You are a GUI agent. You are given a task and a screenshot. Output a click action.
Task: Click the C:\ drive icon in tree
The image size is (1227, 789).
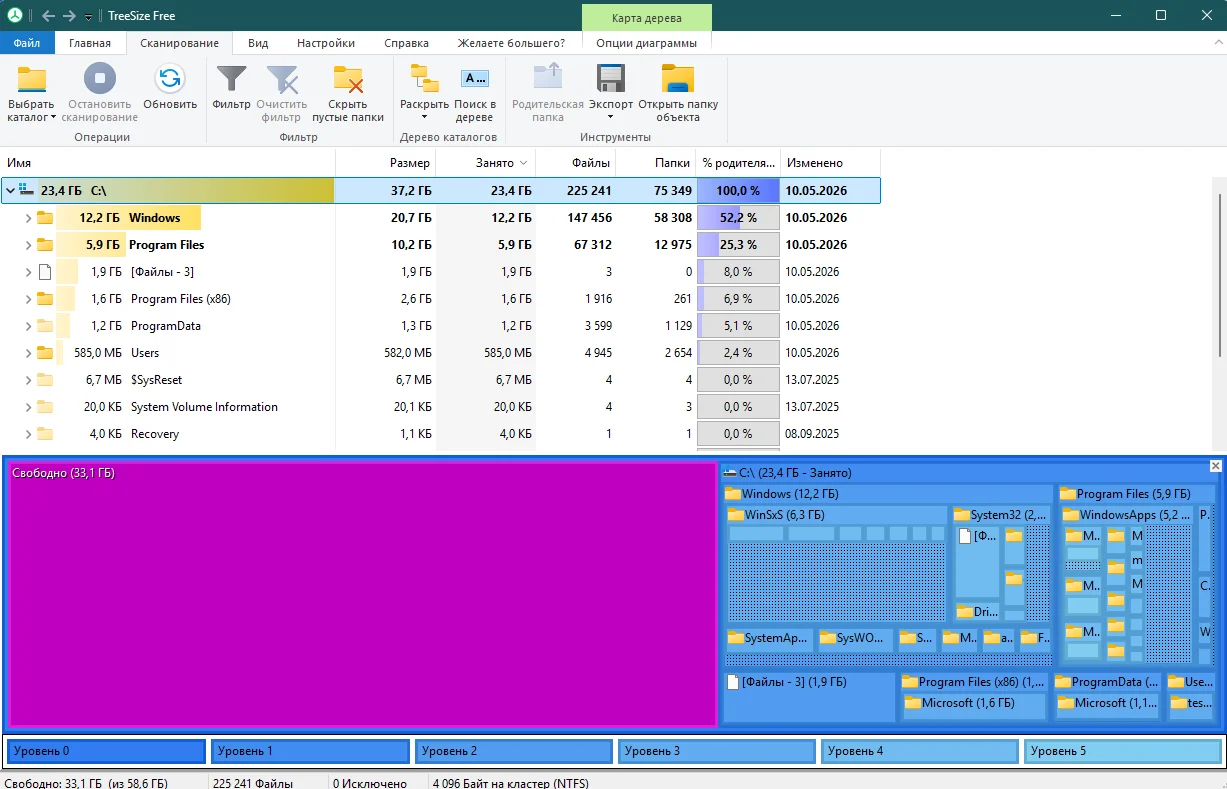coord(27,189)
